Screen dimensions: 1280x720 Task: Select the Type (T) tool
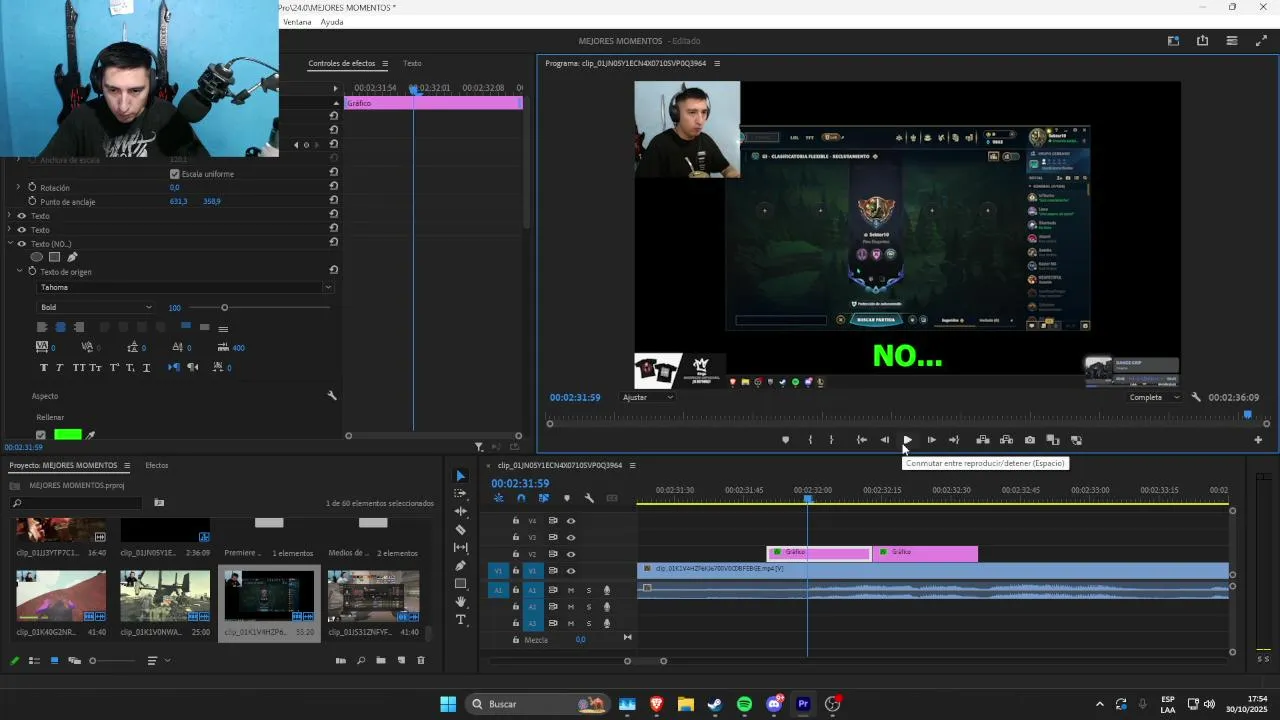[460, 619]
